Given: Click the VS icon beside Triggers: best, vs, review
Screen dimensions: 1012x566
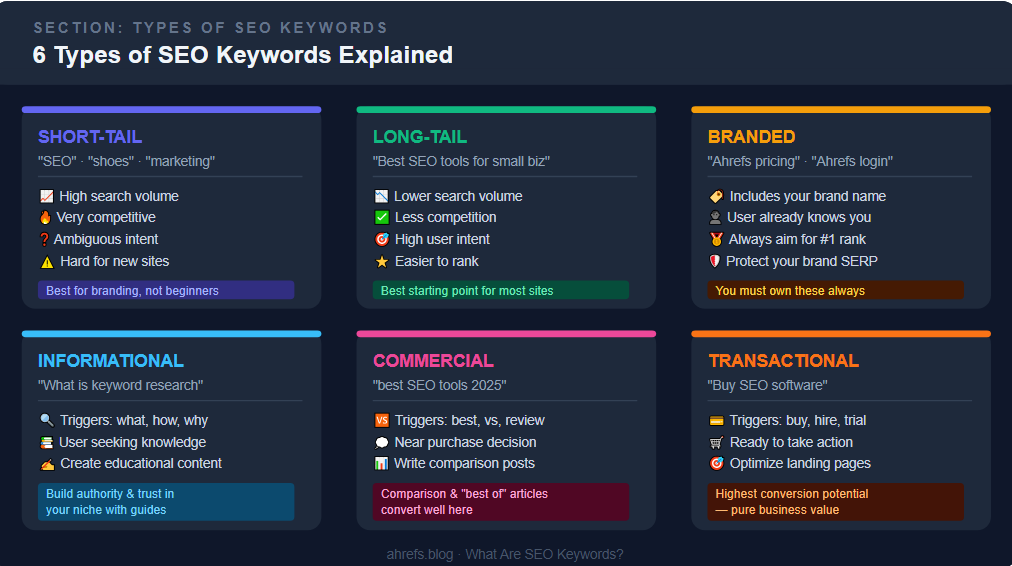Looking at the screenshot, I should click(x=382, y=420).
